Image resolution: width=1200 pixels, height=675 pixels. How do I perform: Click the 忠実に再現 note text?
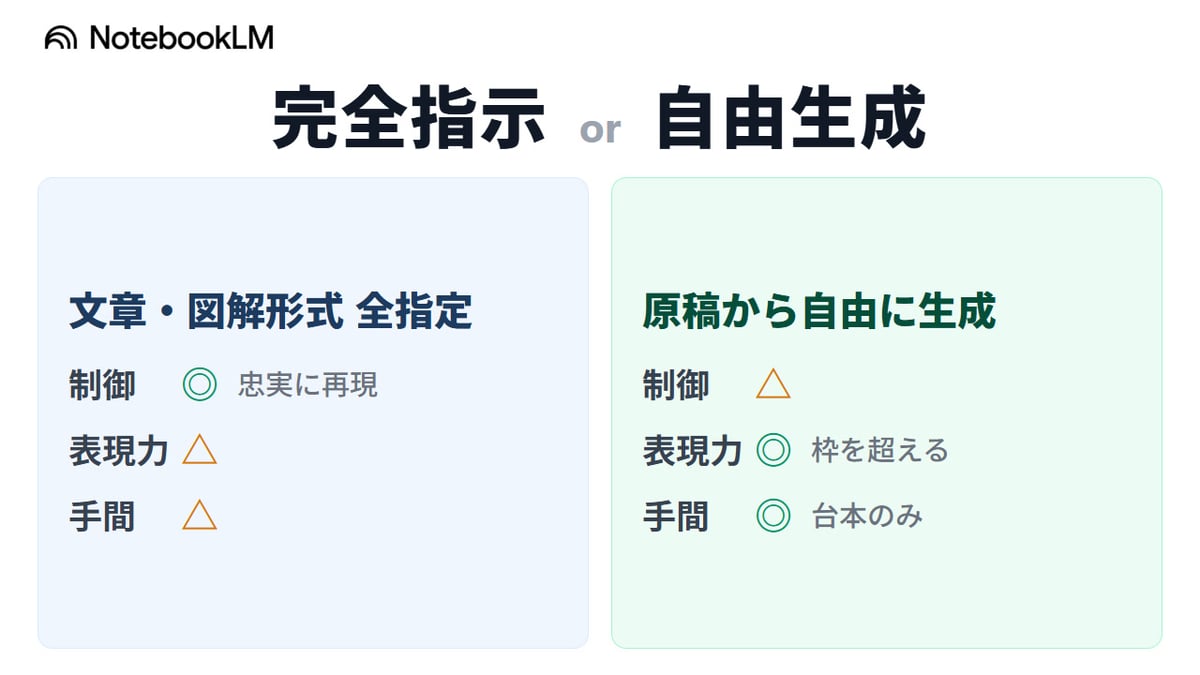click(x=307, y=385)
